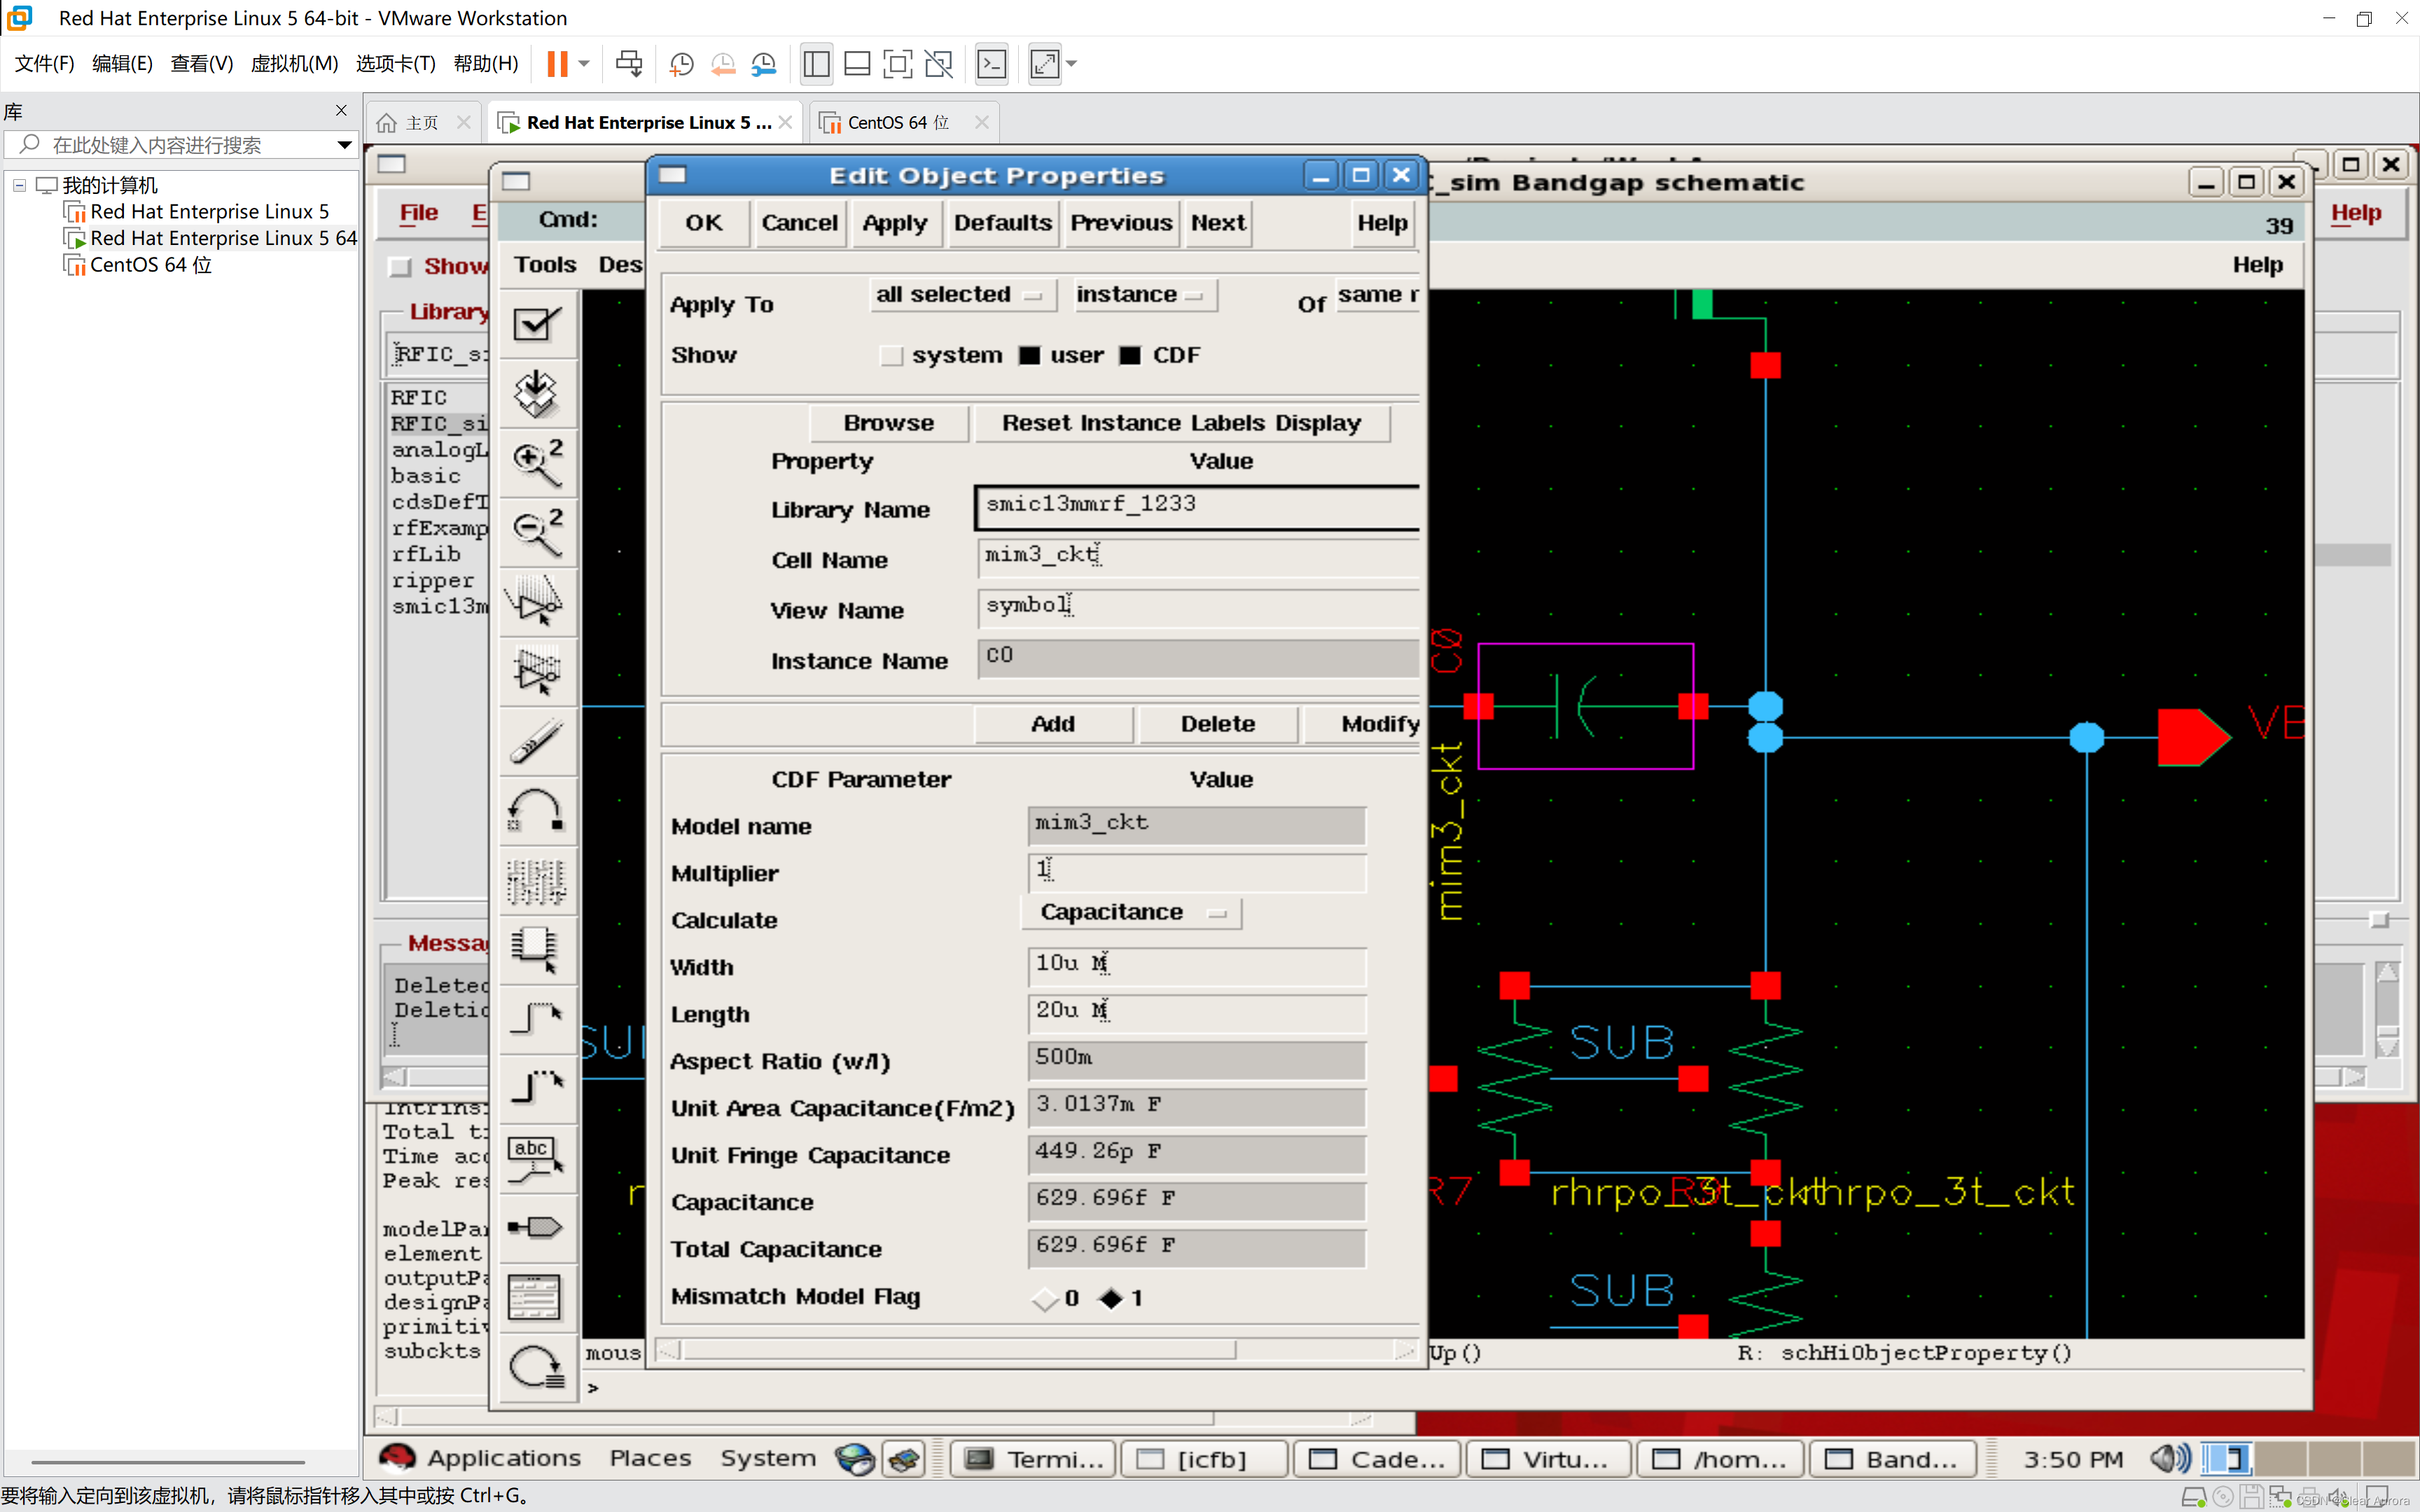Click Reset Instance Labels Display button
The width and height of the screenshot is (2420, 1512).
coord(1181,423)
